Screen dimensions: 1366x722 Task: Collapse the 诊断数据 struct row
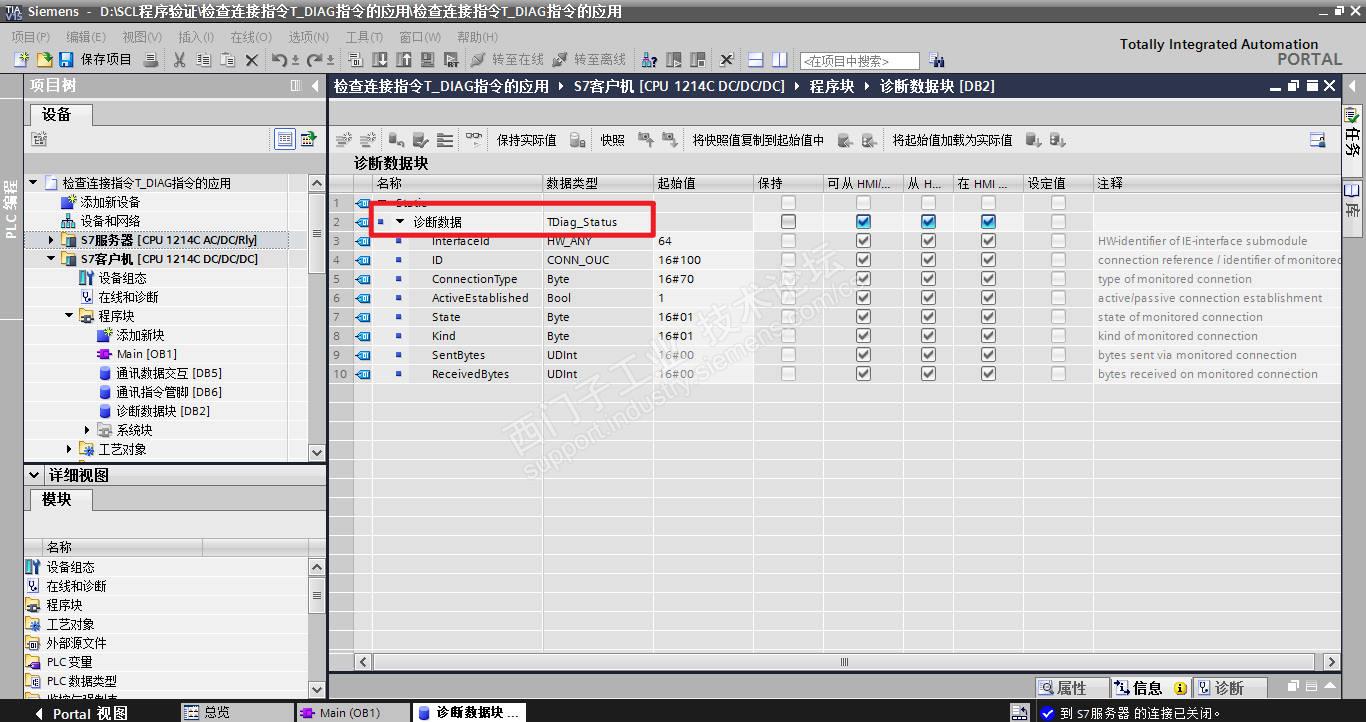[x=400, y=222]
